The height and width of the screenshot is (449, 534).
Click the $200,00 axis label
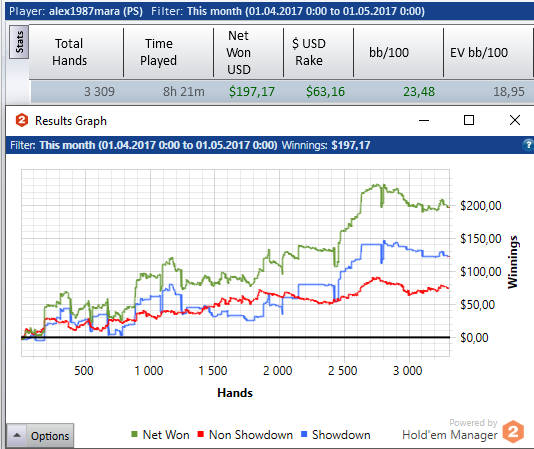pyautogui.click(x=481, y=206)
